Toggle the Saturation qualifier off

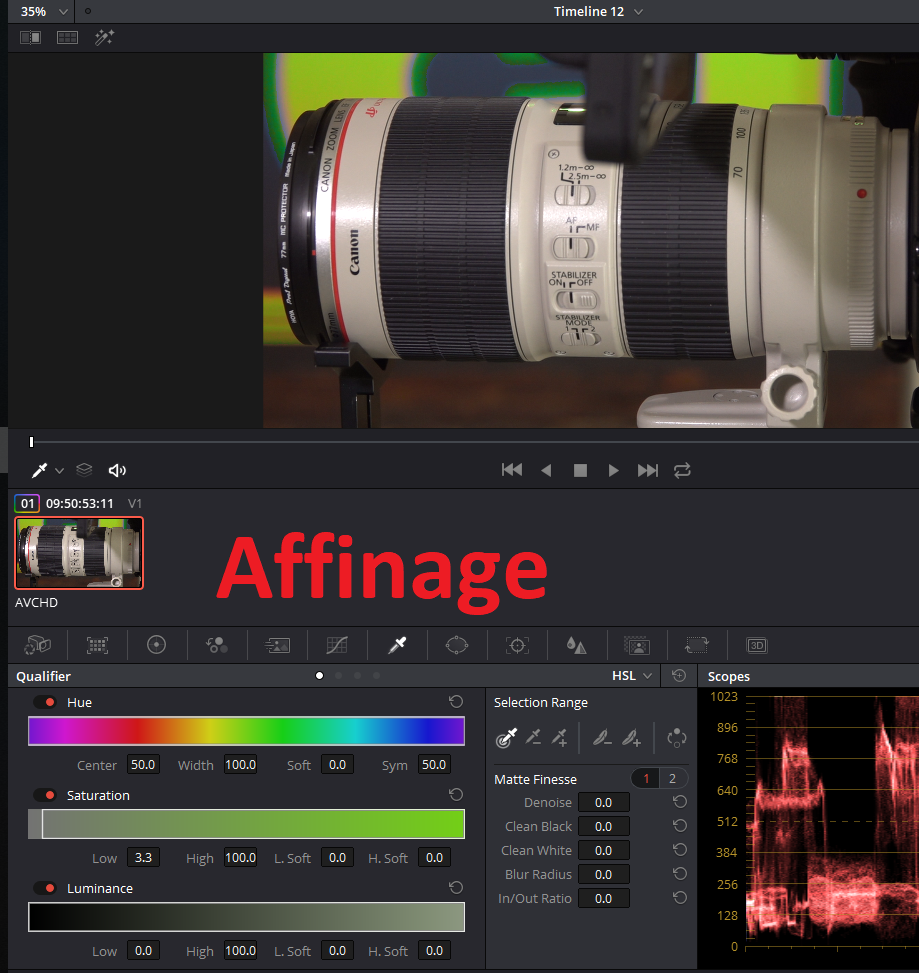coord(44,796)
